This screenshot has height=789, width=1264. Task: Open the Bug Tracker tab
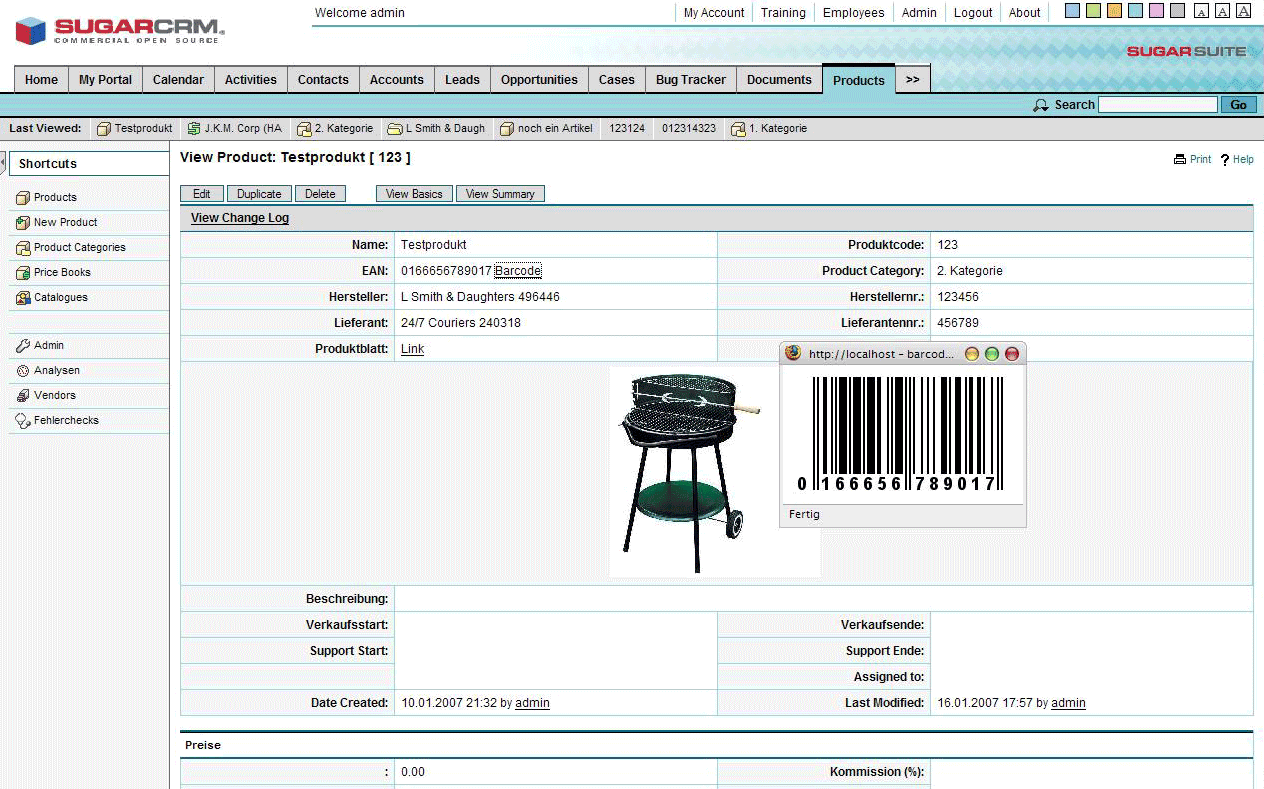pos(690,80)
